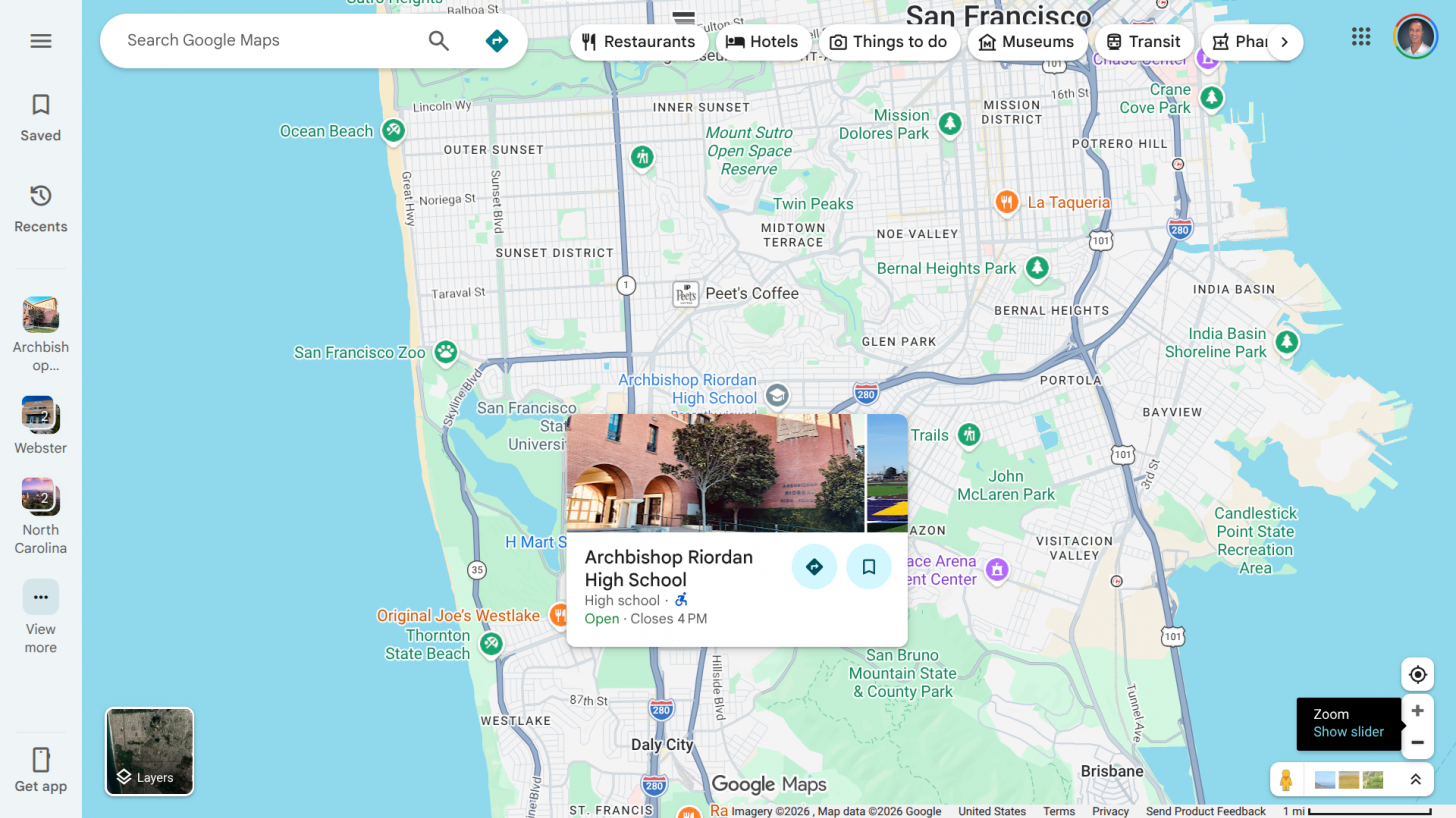
Task: Zoom in with the plus button
Action: [x=1417, y=711]
